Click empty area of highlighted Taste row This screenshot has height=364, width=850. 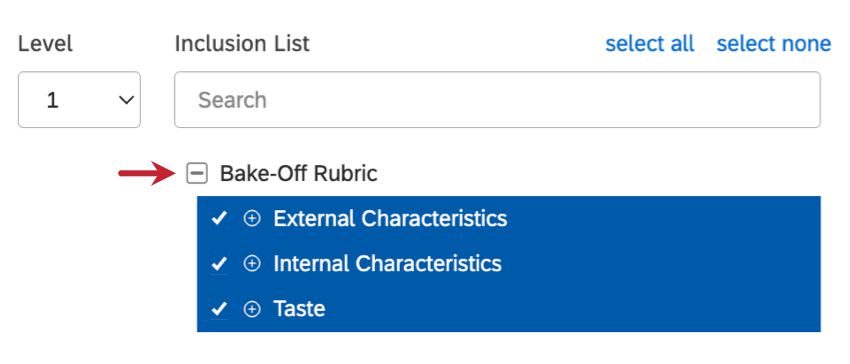pos(569,309)
